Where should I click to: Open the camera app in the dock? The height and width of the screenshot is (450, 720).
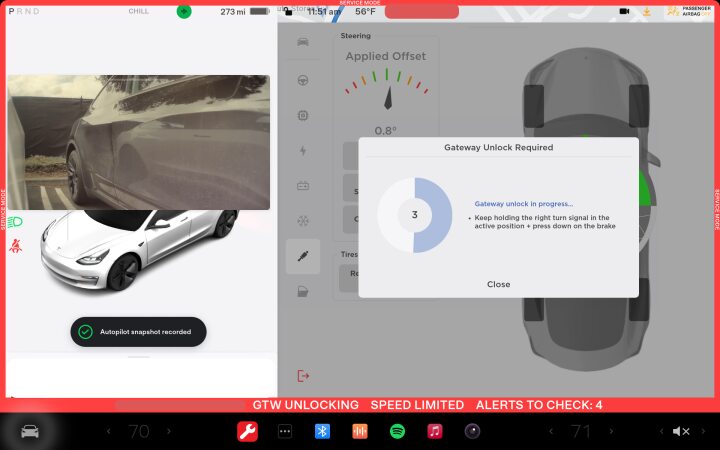pos(472,431)
